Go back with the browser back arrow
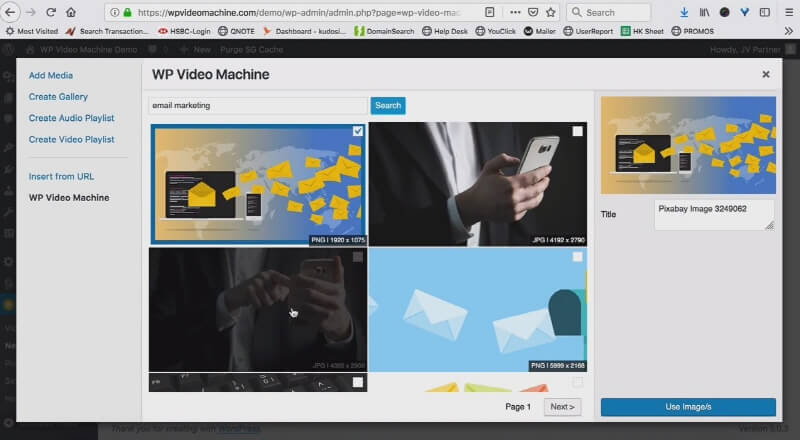 10,12
